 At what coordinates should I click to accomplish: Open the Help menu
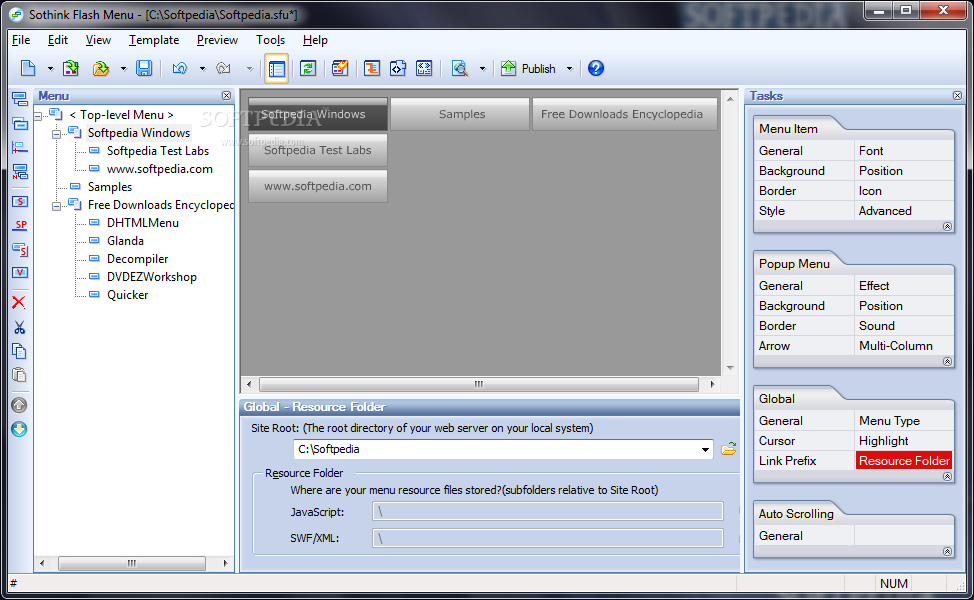[315, 40]
